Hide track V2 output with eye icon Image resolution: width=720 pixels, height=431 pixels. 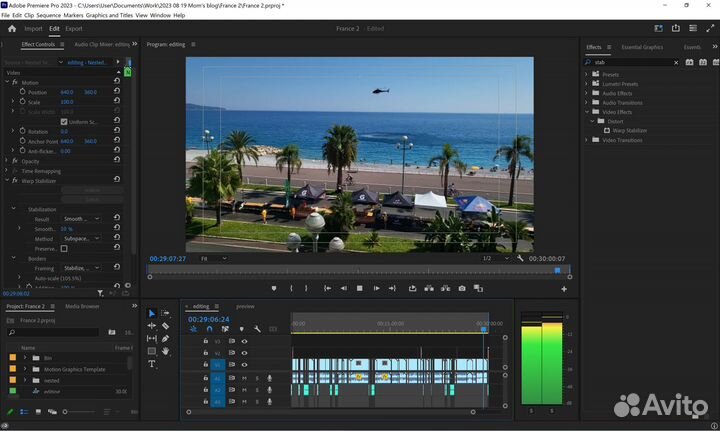tap(244, 353)
